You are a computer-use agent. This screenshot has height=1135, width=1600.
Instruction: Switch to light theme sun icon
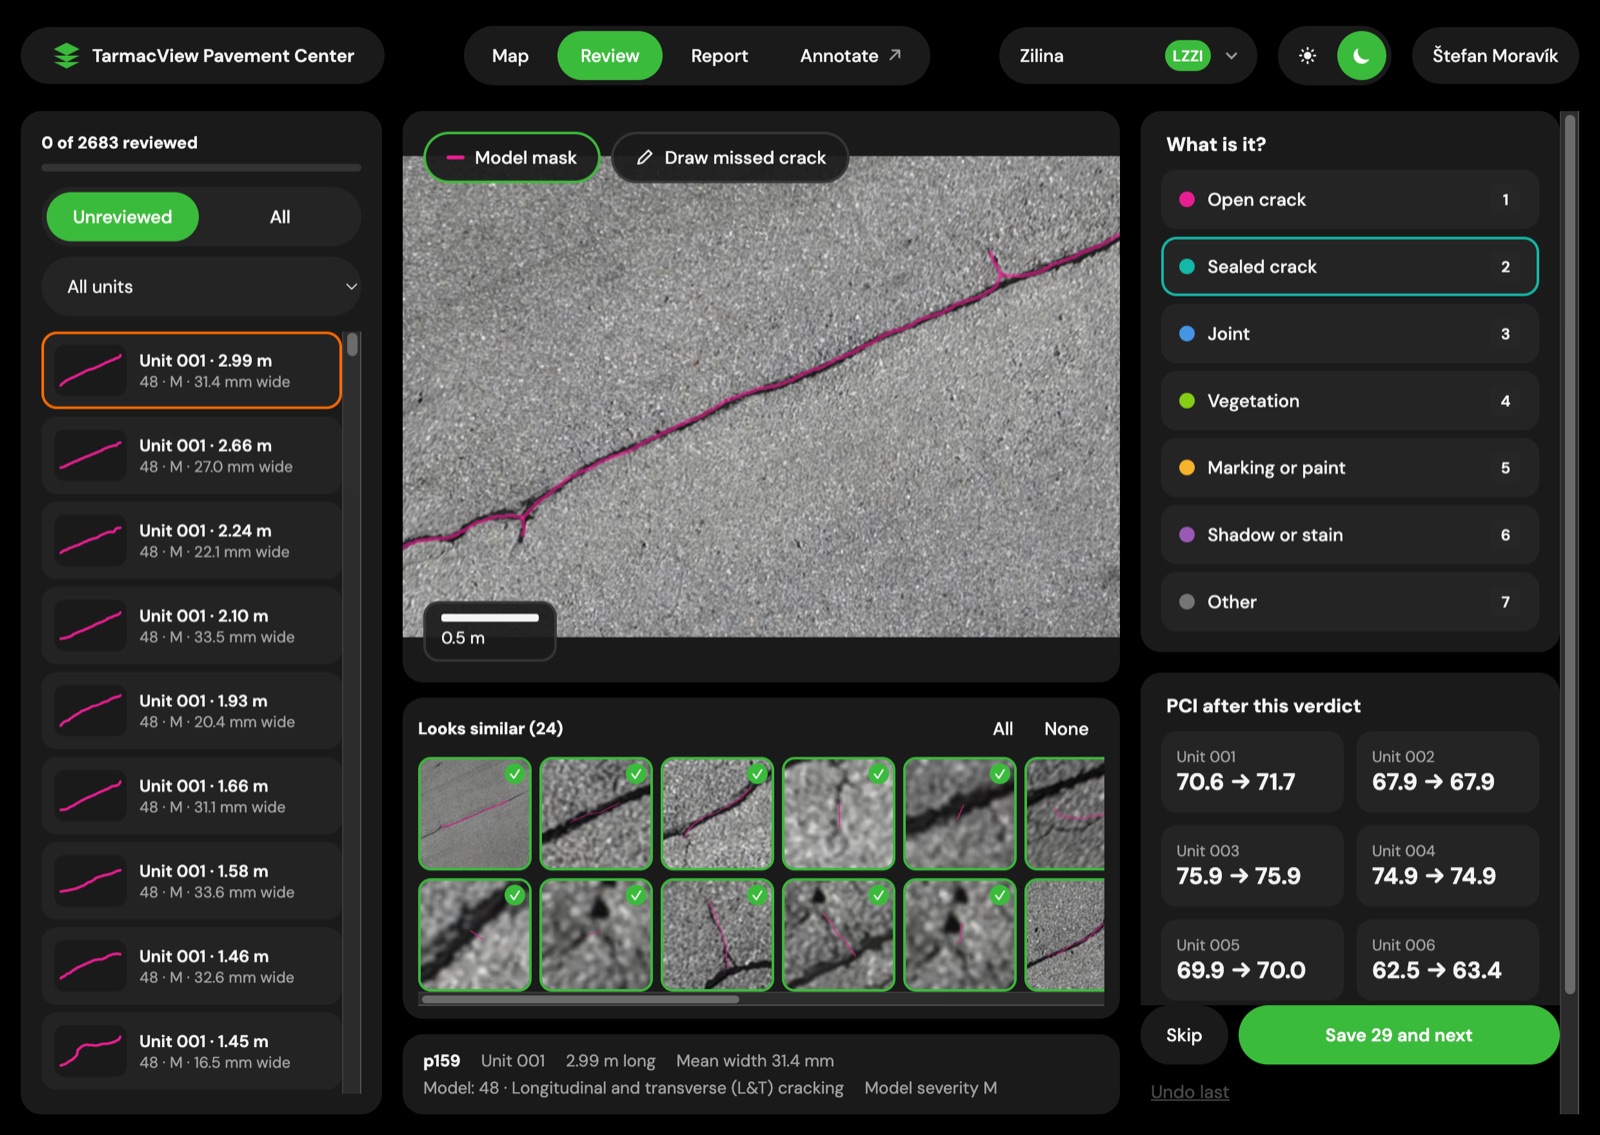[1307, 56]
